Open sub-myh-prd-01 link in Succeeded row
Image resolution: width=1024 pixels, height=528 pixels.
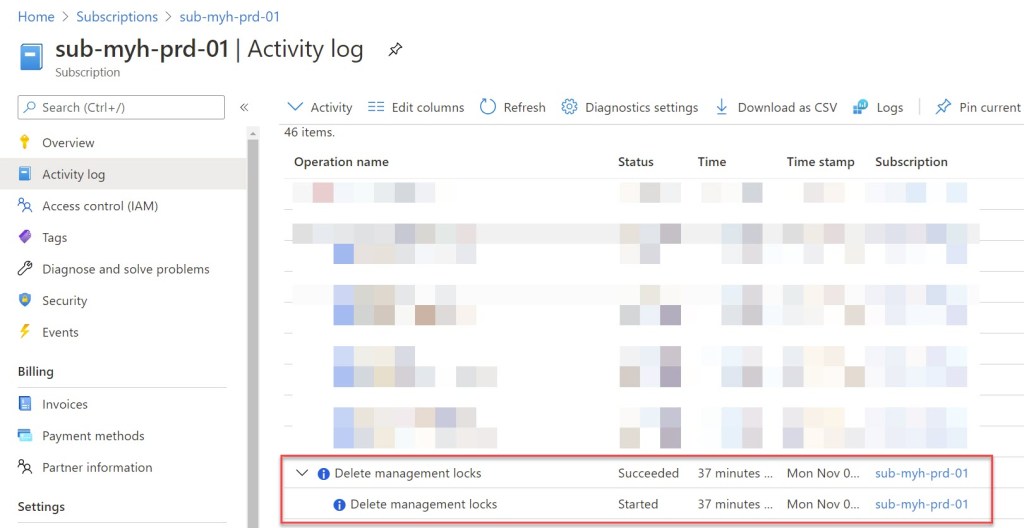click(921, 473)
